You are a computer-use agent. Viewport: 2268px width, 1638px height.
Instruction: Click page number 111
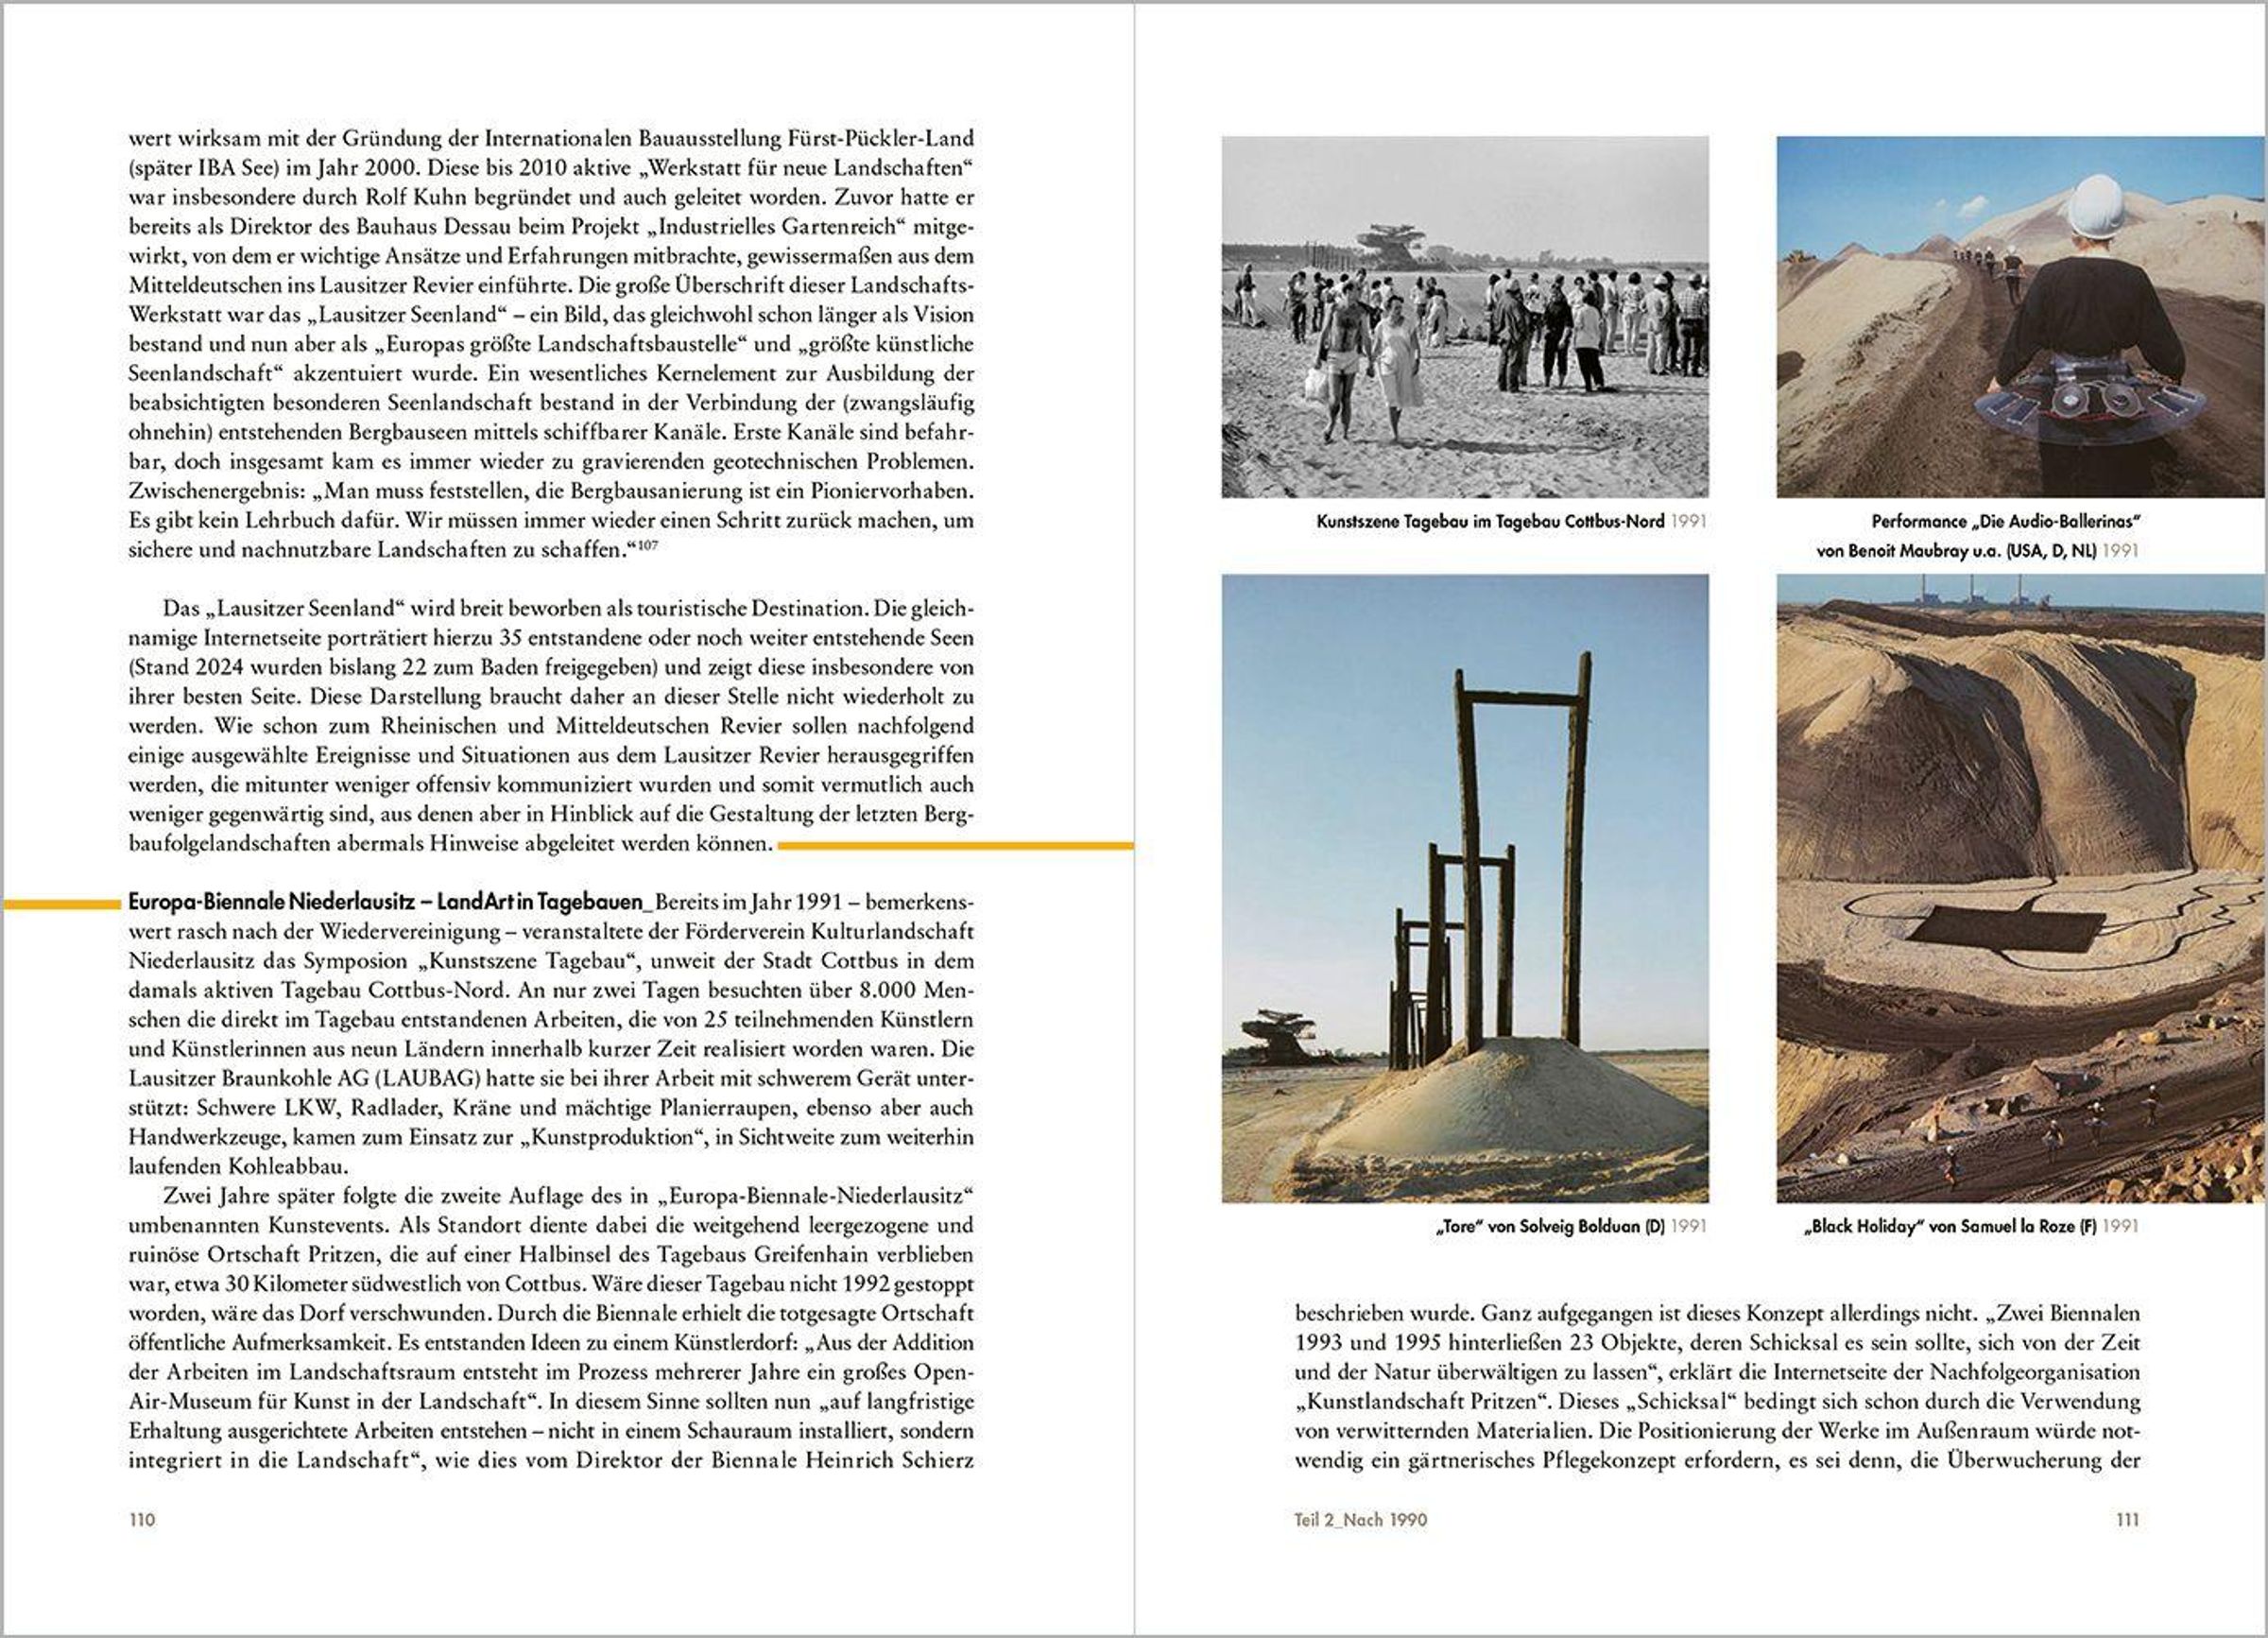point(2127,1519)
